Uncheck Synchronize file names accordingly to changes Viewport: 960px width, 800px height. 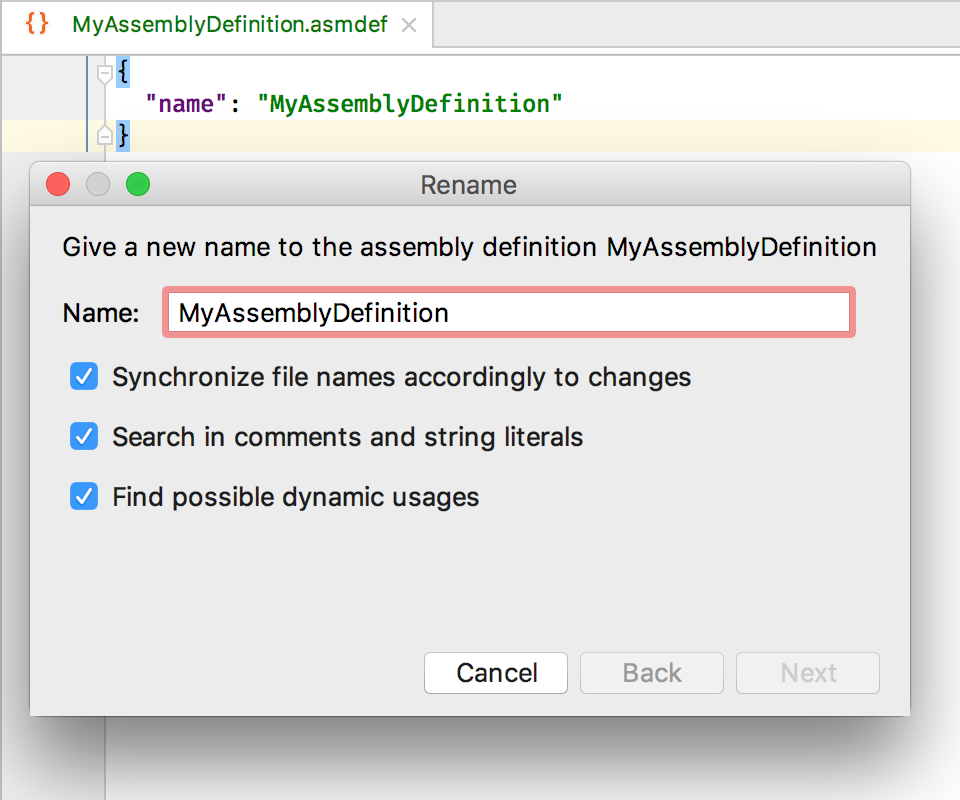click(x=84, y=376)
